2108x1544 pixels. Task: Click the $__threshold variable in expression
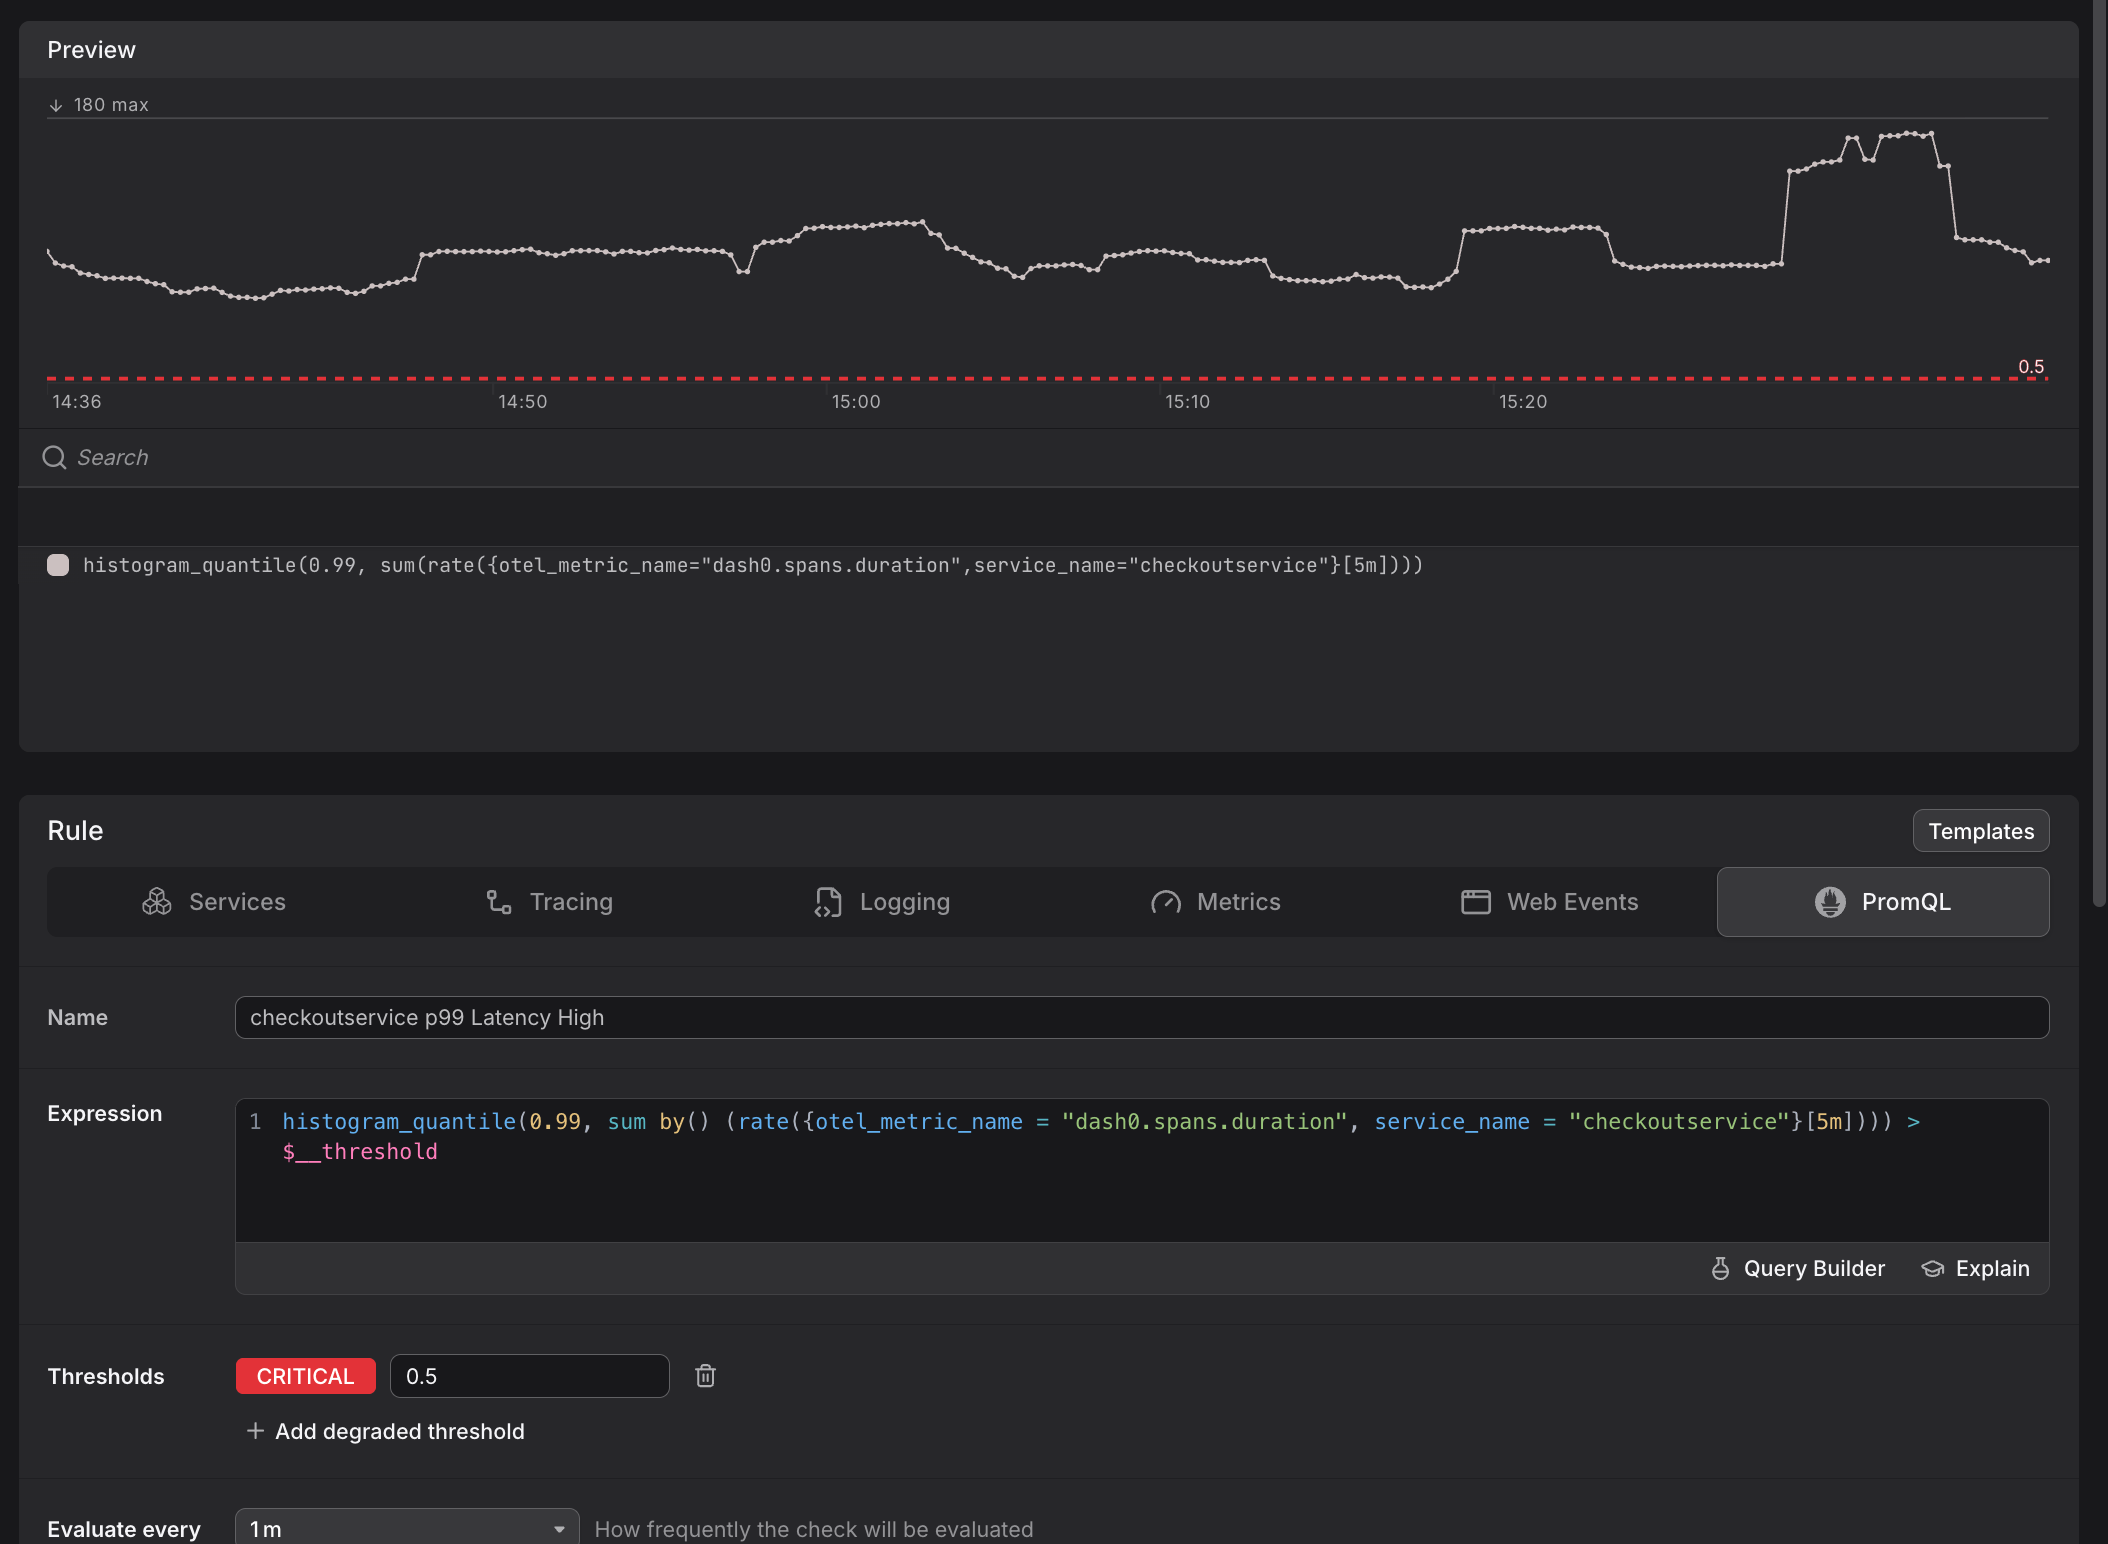(x=360, y=1152)
